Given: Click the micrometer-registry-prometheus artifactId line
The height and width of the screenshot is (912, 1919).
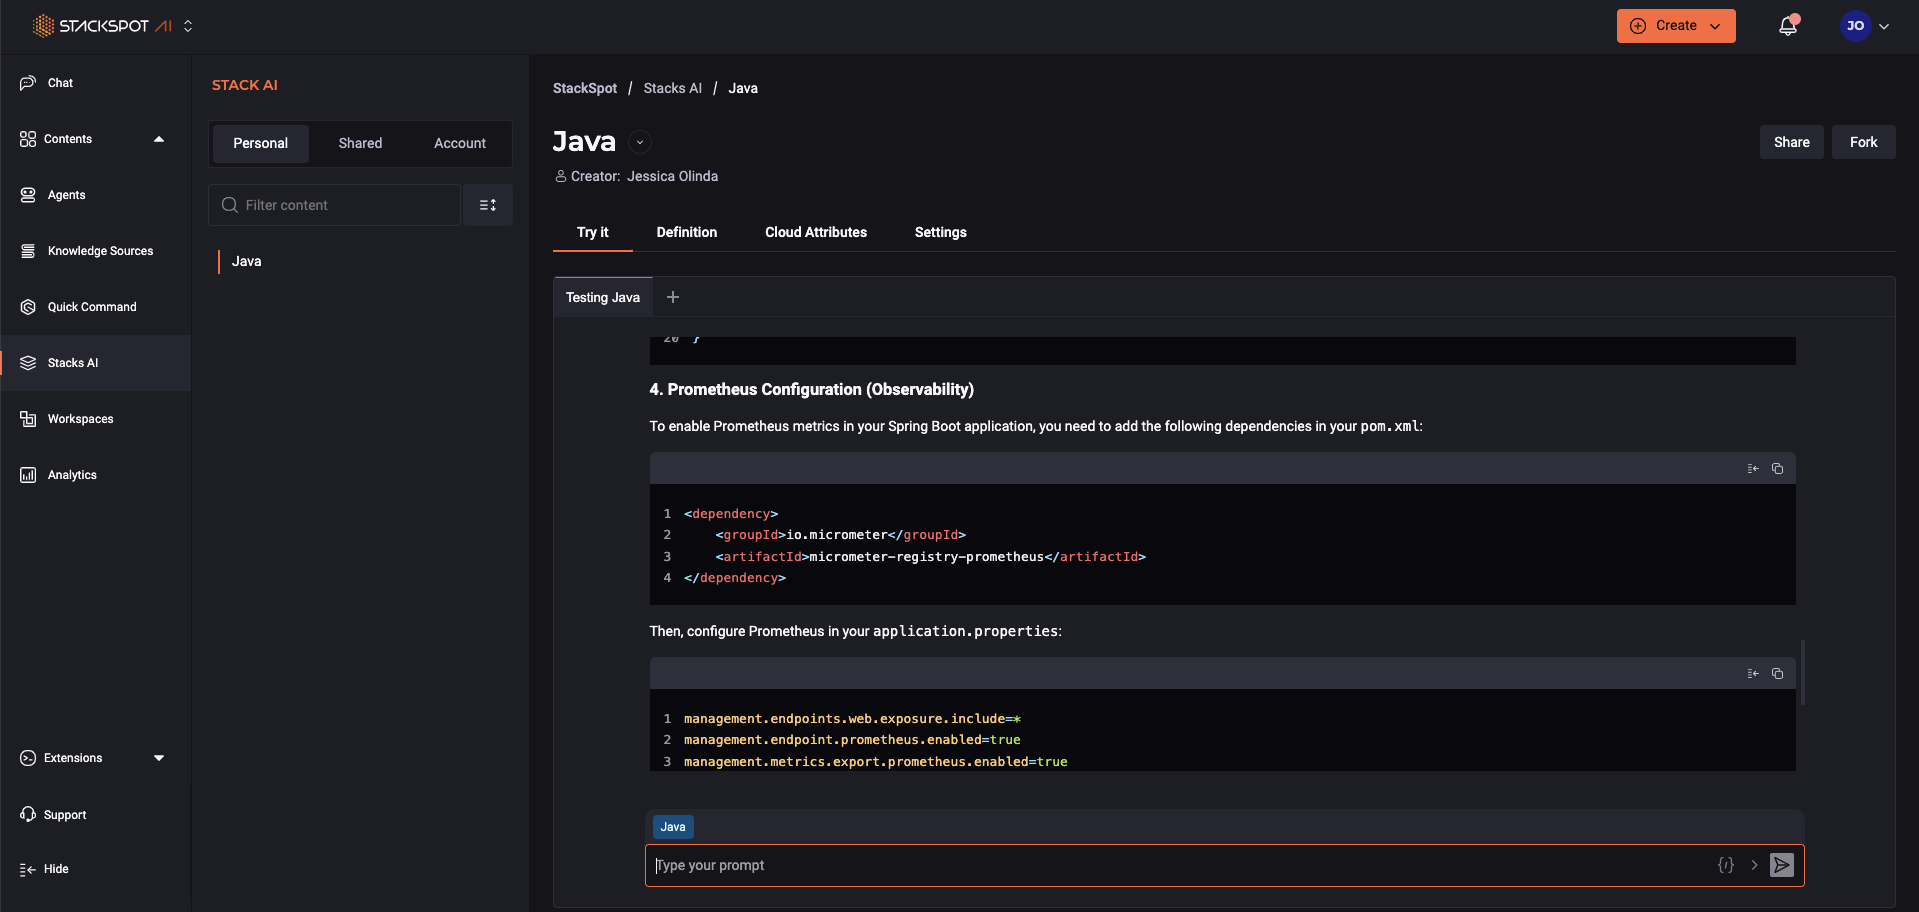Looking at the screenshot, I should click(x=930, y=556).
